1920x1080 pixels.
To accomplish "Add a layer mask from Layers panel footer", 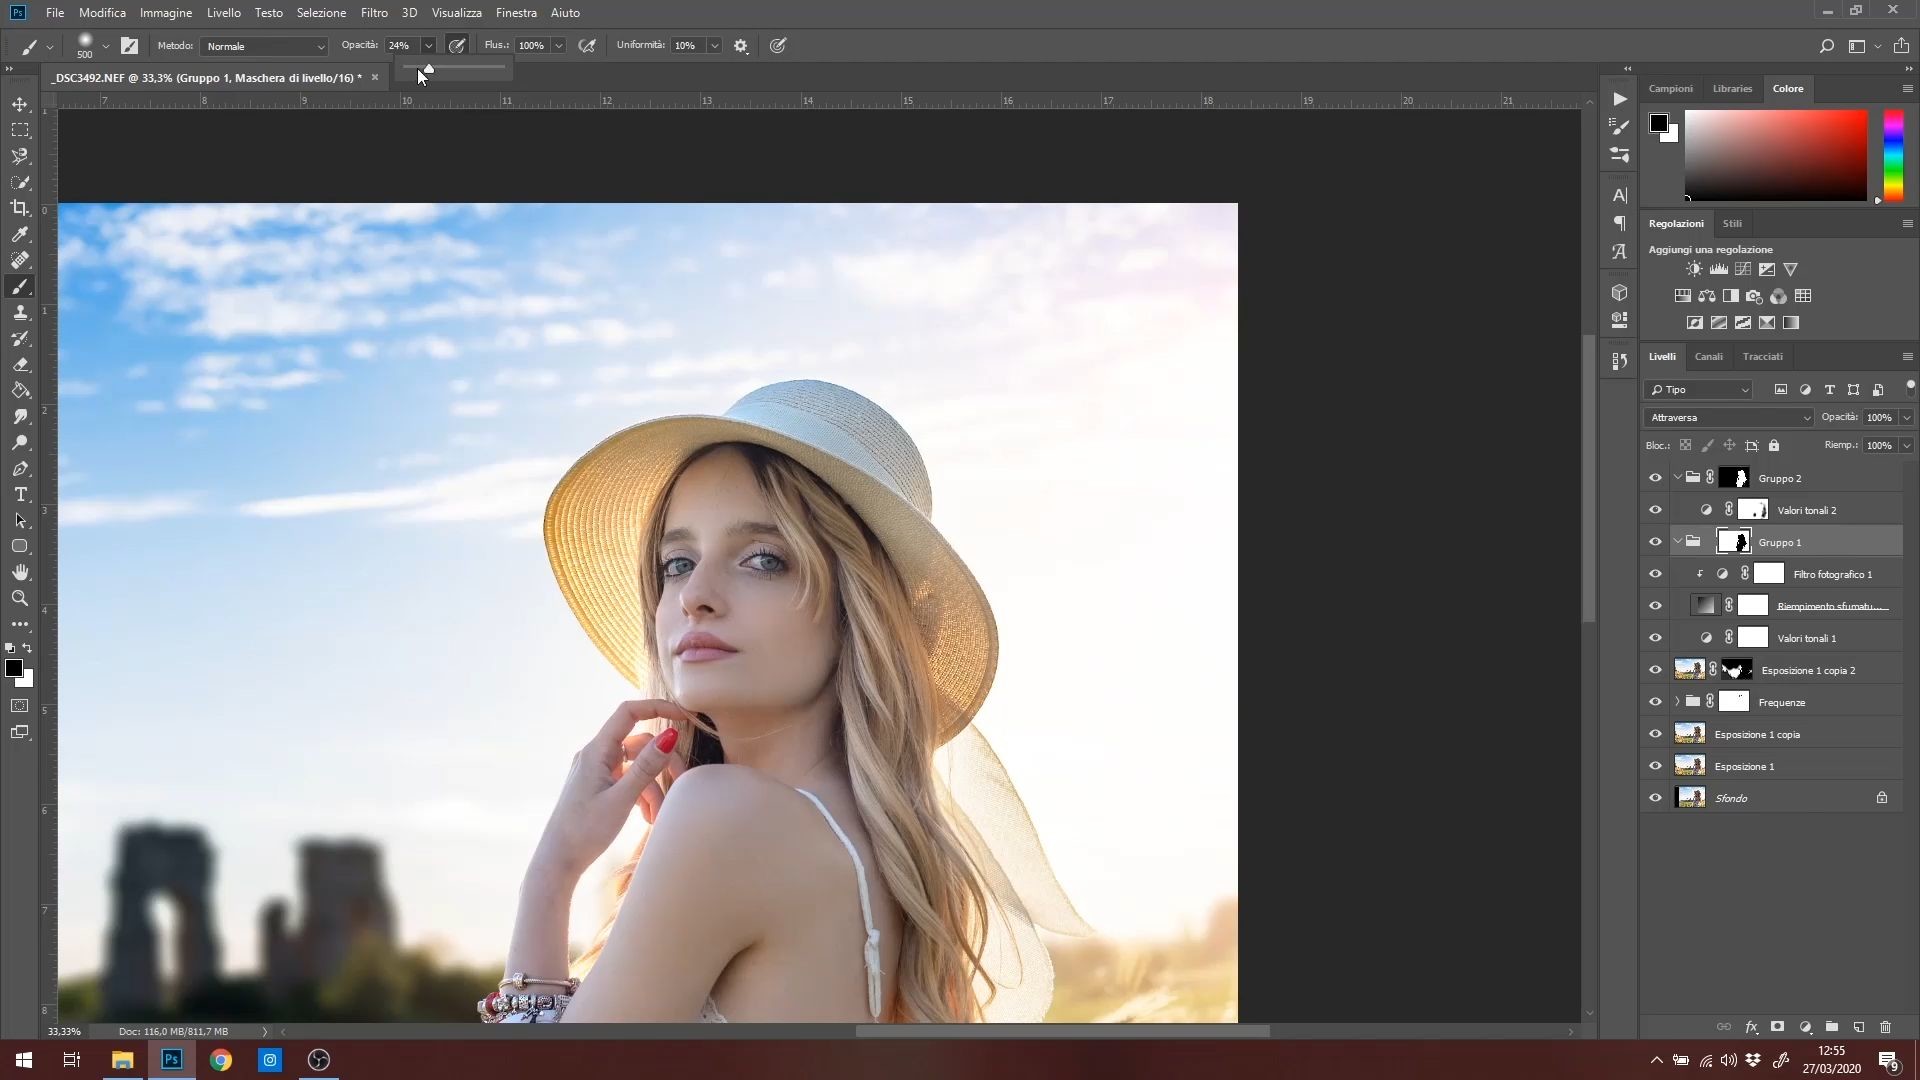I will click(1777, 1027).
